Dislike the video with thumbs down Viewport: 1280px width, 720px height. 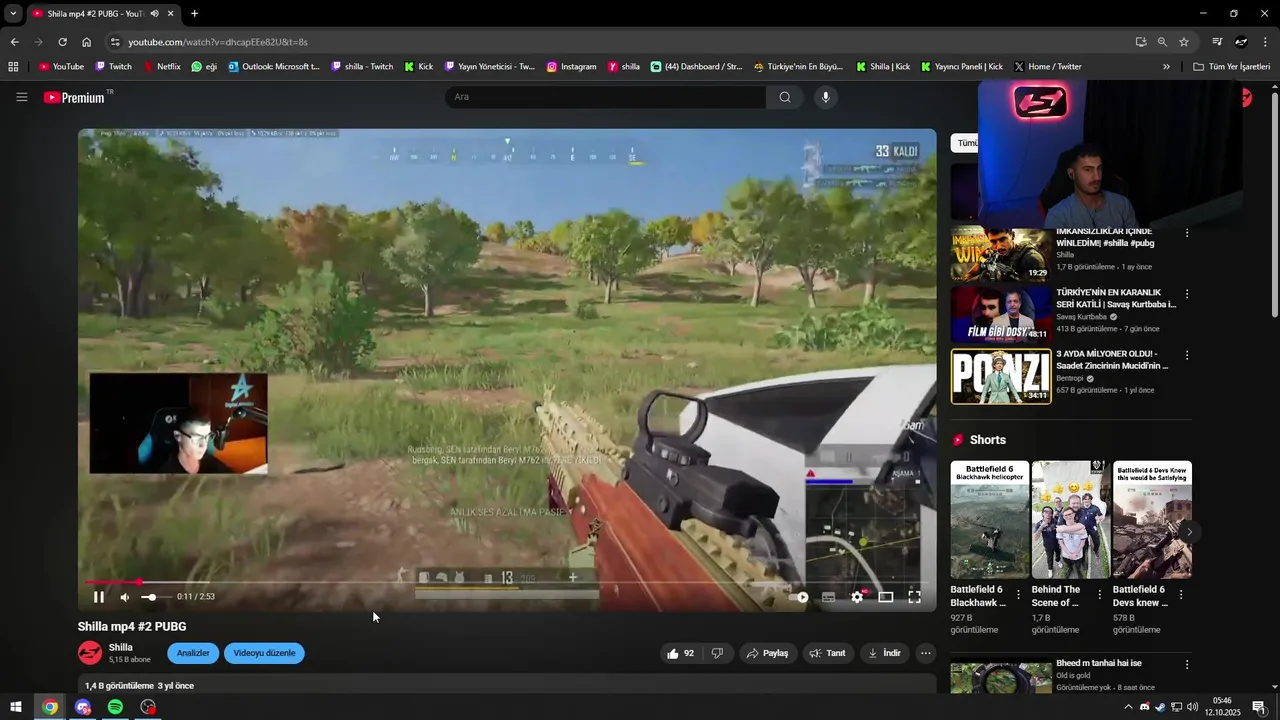(717, 653)
